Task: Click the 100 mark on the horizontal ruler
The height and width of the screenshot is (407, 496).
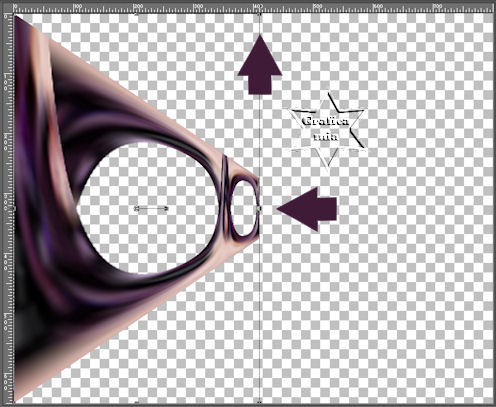Action: point(77,7)
